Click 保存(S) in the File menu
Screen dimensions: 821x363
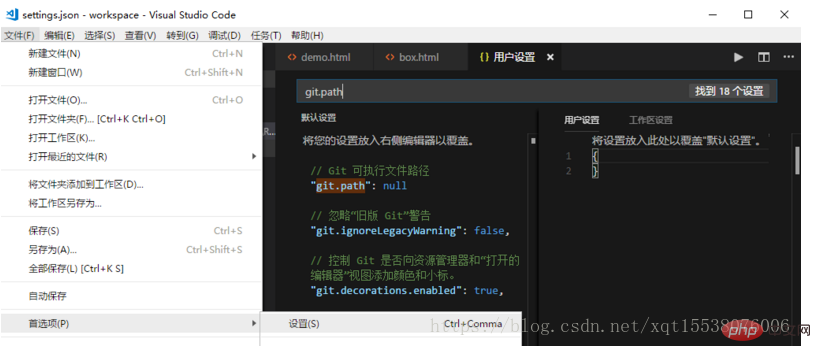pos(131,230)
